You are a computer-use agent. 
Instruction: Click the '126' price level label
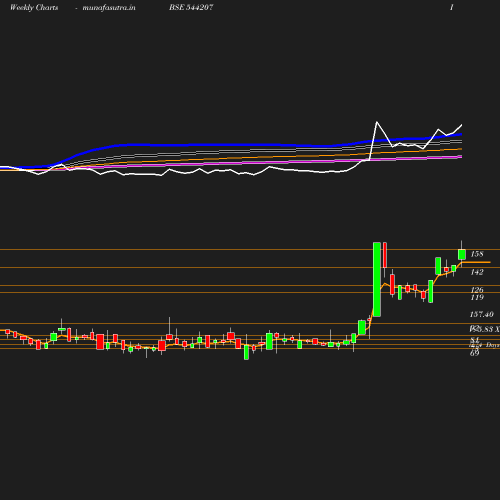click(477, 290)
